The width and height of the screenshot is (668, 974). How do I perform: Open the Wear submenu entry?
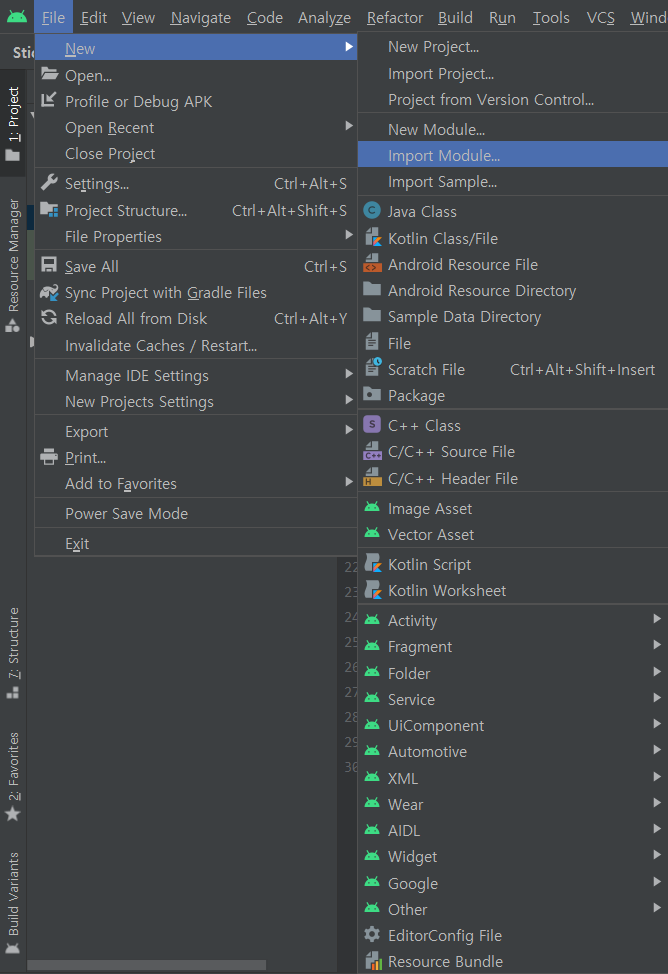point(513,804)
